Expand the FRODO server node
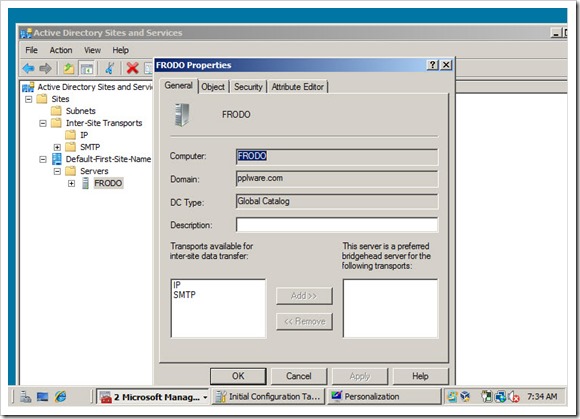This screenshot has height=419, width=580. tap(71, 183)
